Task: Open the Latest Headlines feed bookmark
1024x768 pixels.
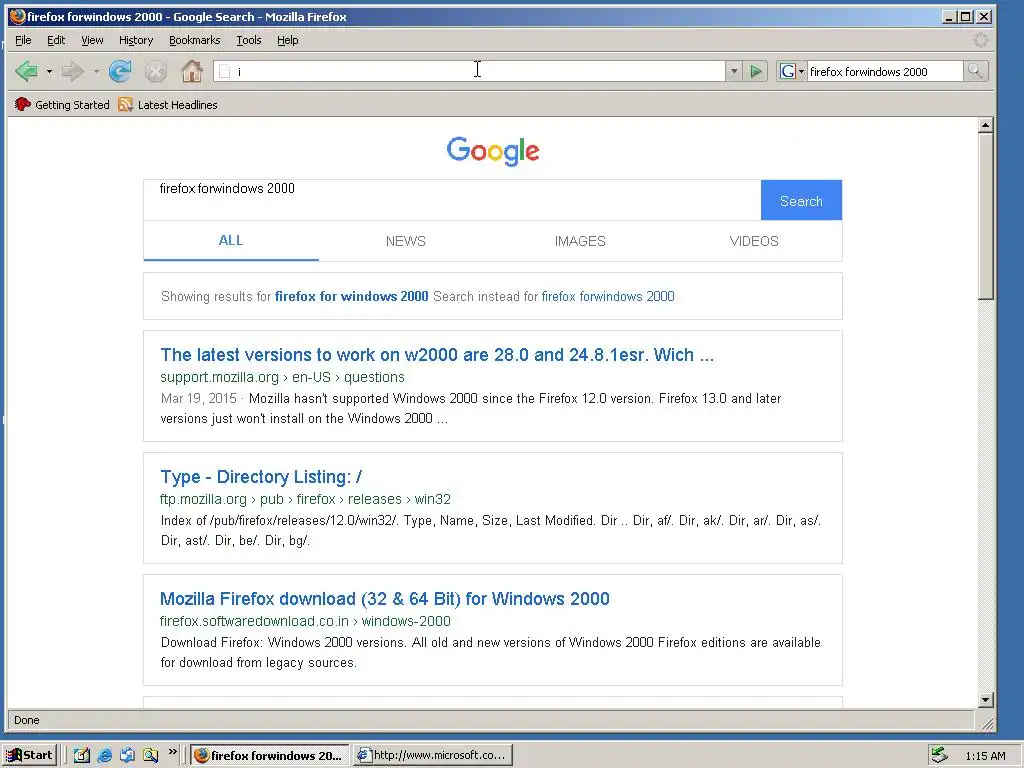Action: click(168, 104)
